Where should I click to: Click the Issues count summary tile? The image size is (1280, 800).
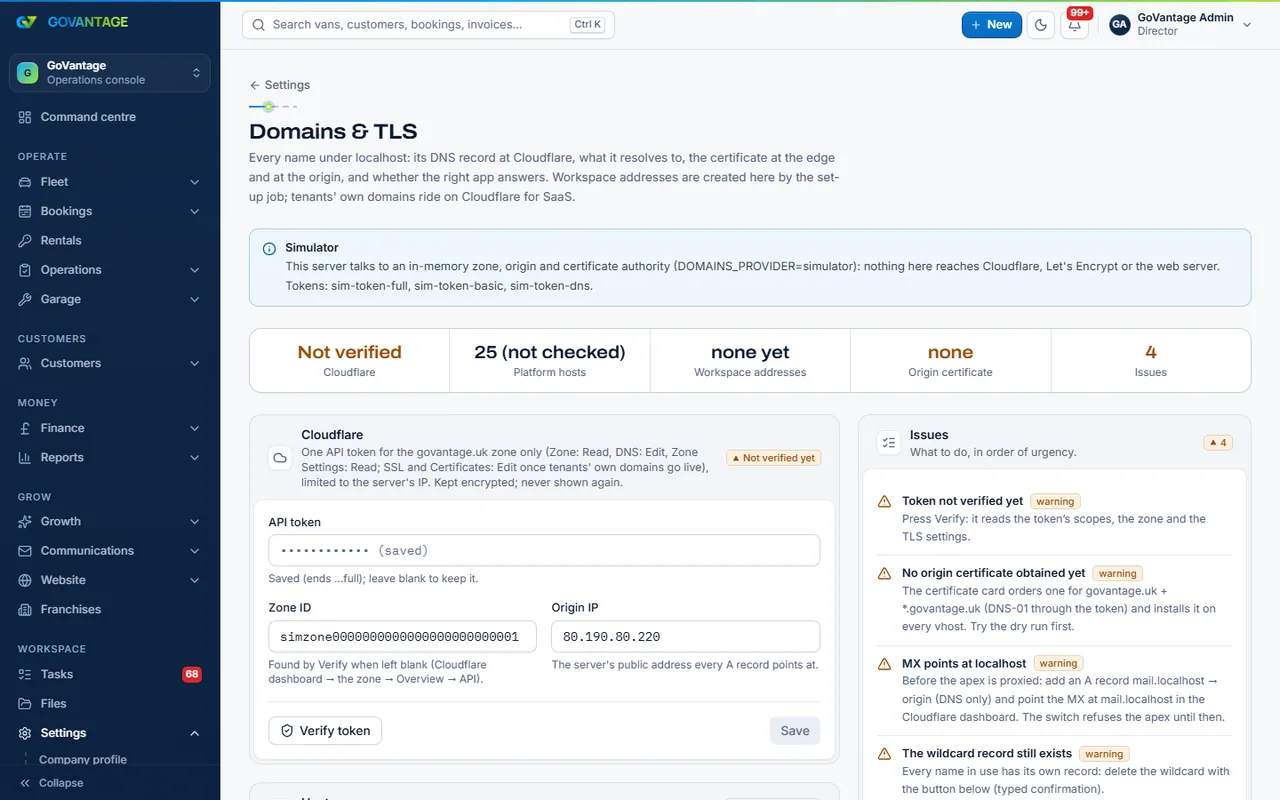click(x=1150, y=361)
